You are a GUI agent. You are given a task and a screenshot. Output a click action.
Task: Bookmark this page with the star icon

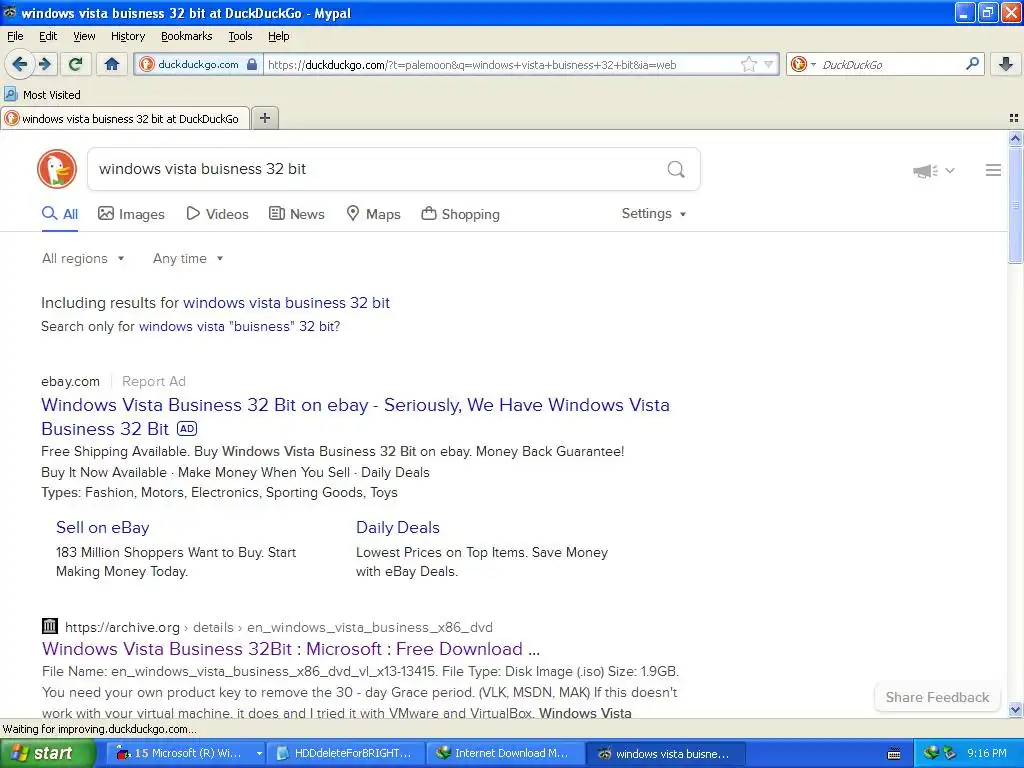tap(748, 64)
